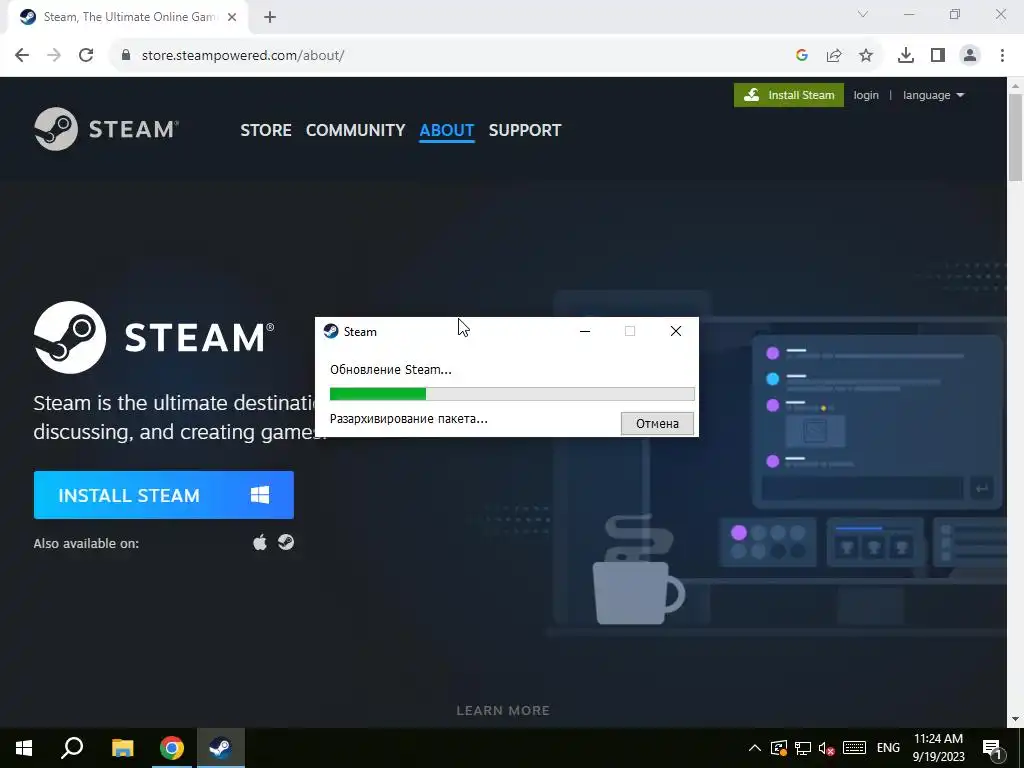Select the SteamOS download icon
This screenshot has width=1024, height=768.
click(x=286, y=542)
